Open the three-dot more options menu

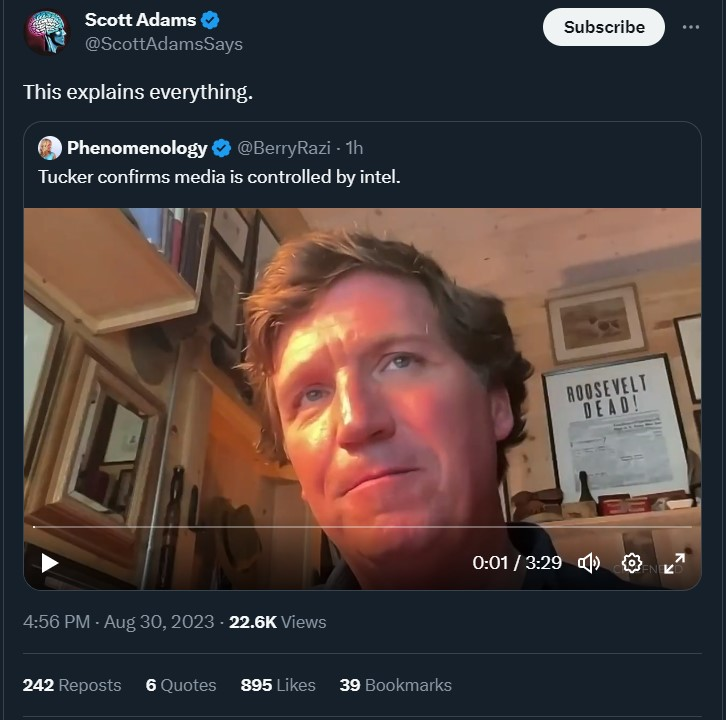[691, 27]
